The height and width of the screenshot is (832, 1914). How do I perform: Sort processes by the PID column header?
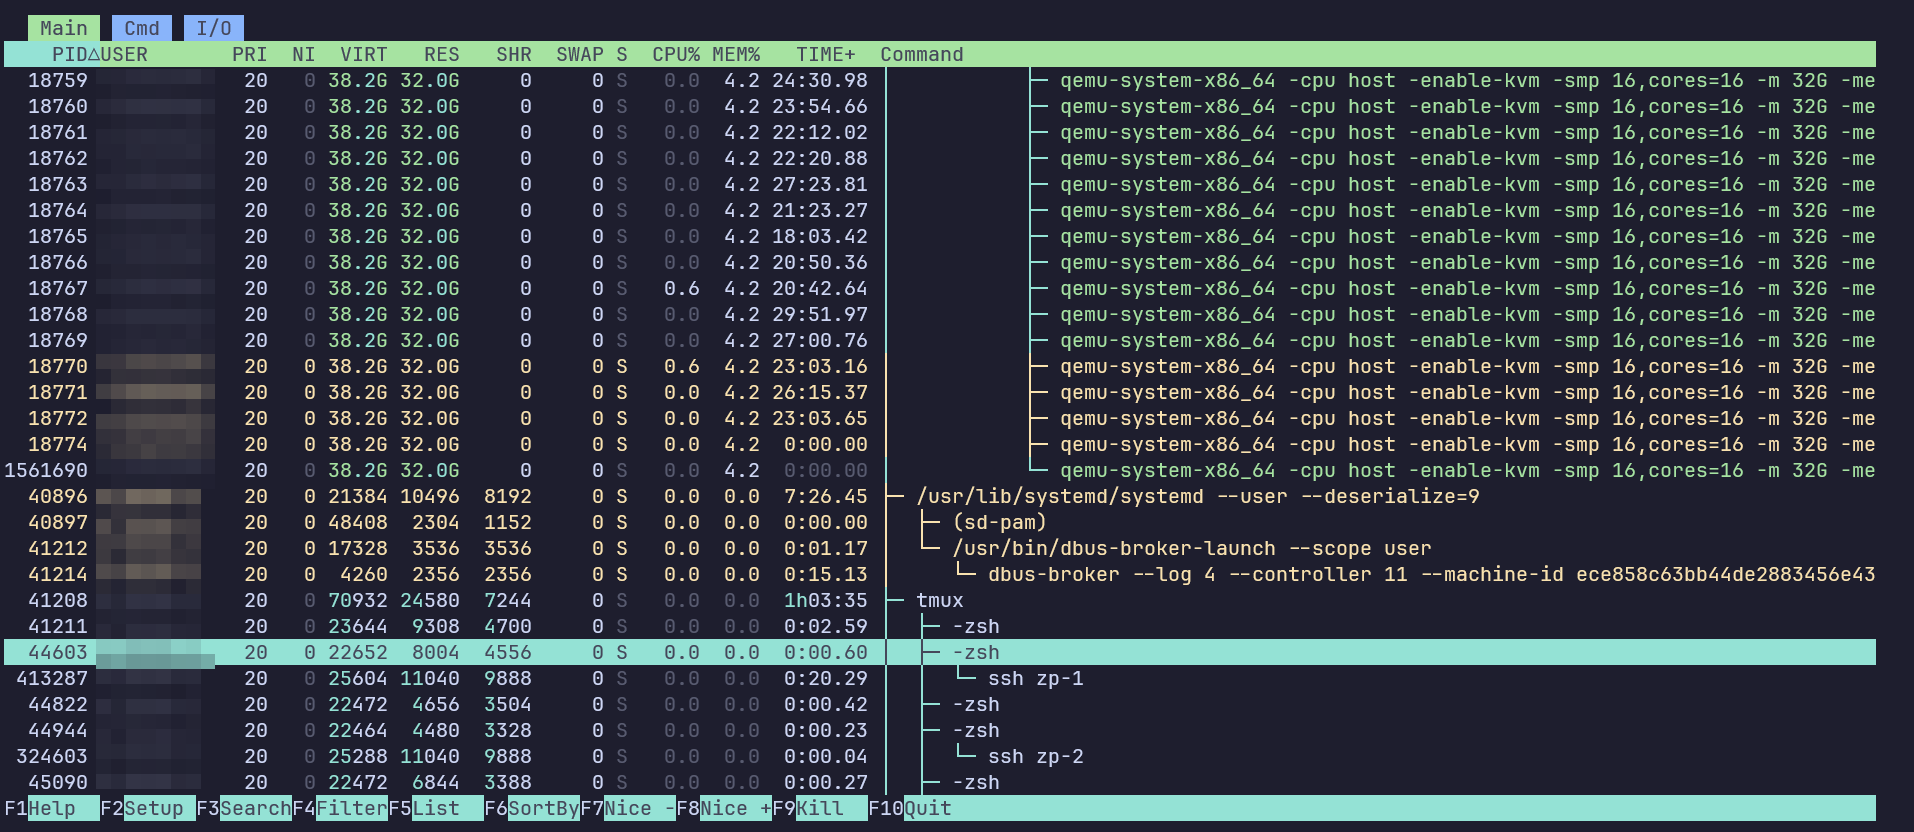(70, 54)
